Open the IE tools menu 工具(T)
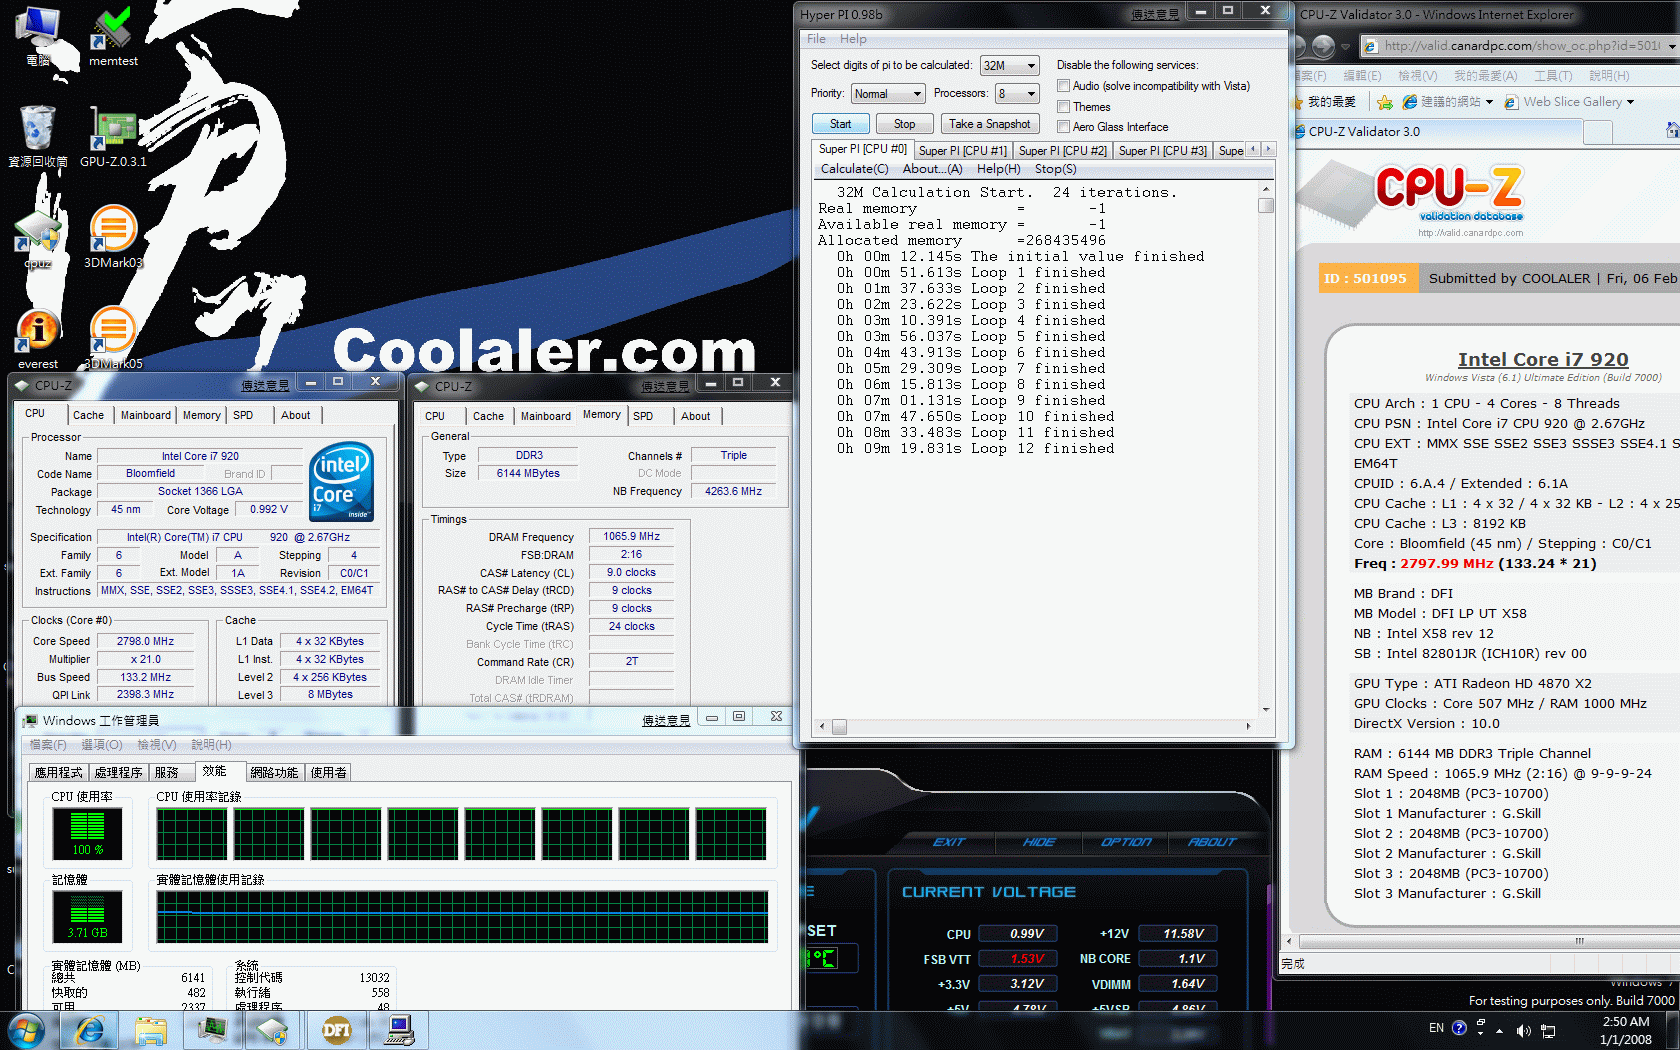1680x1050 pixels. click(x=1553, y=76)
